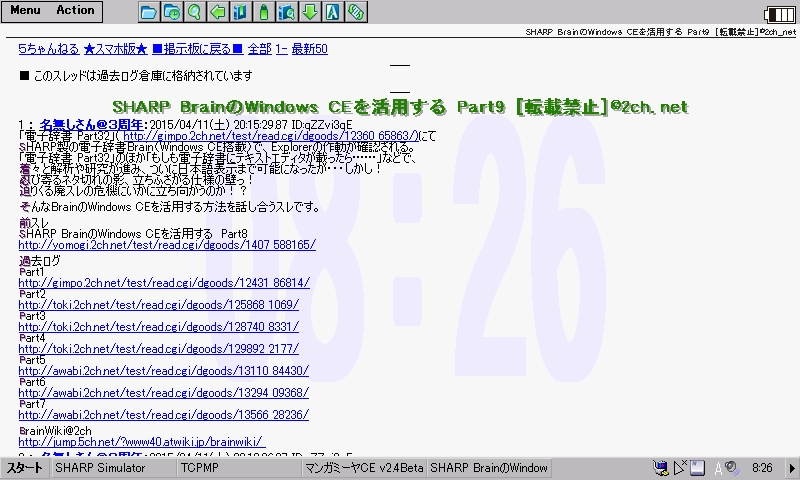Open Part4 link dgoods/129892 2177
The height and width of the screenshot is (480, 800).
click(x=158, y=348)
